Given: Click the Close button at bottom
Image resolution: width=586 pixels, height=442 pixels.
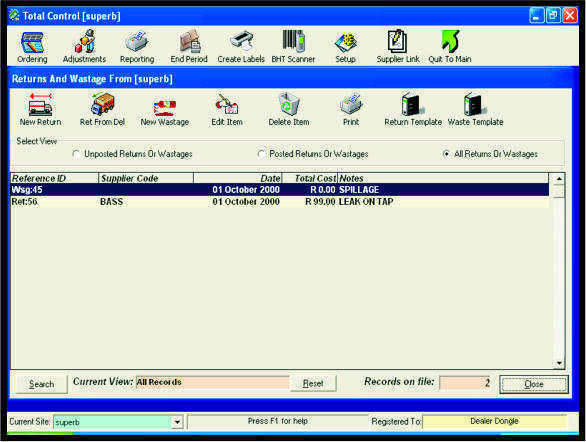Looking at the screenshot, I should 534,384.
